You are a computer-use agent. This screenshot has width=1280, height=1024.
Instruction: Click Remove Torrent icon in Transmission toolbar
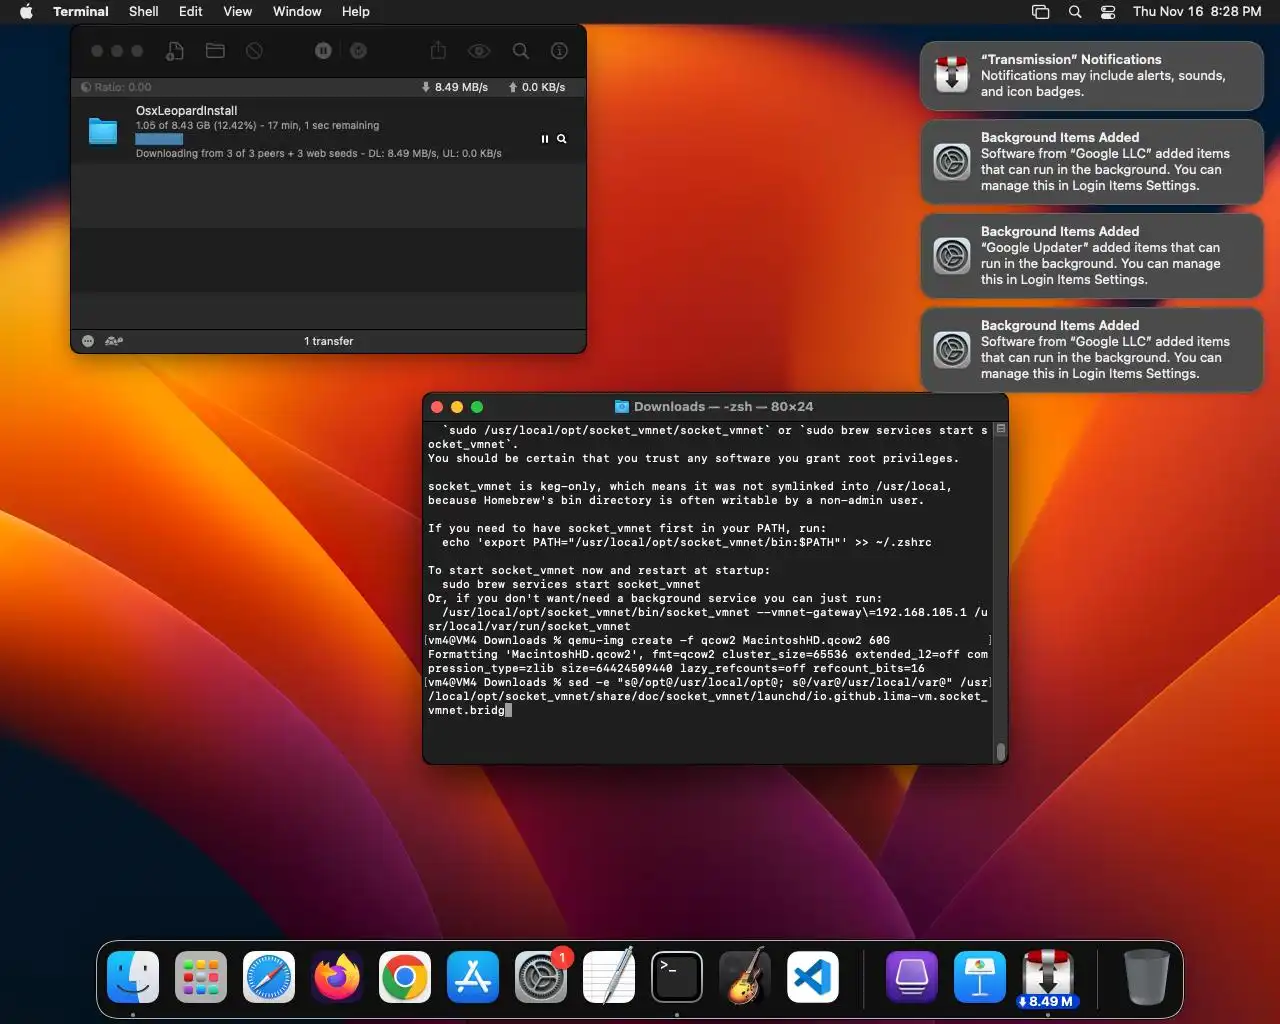coord(254,51)
